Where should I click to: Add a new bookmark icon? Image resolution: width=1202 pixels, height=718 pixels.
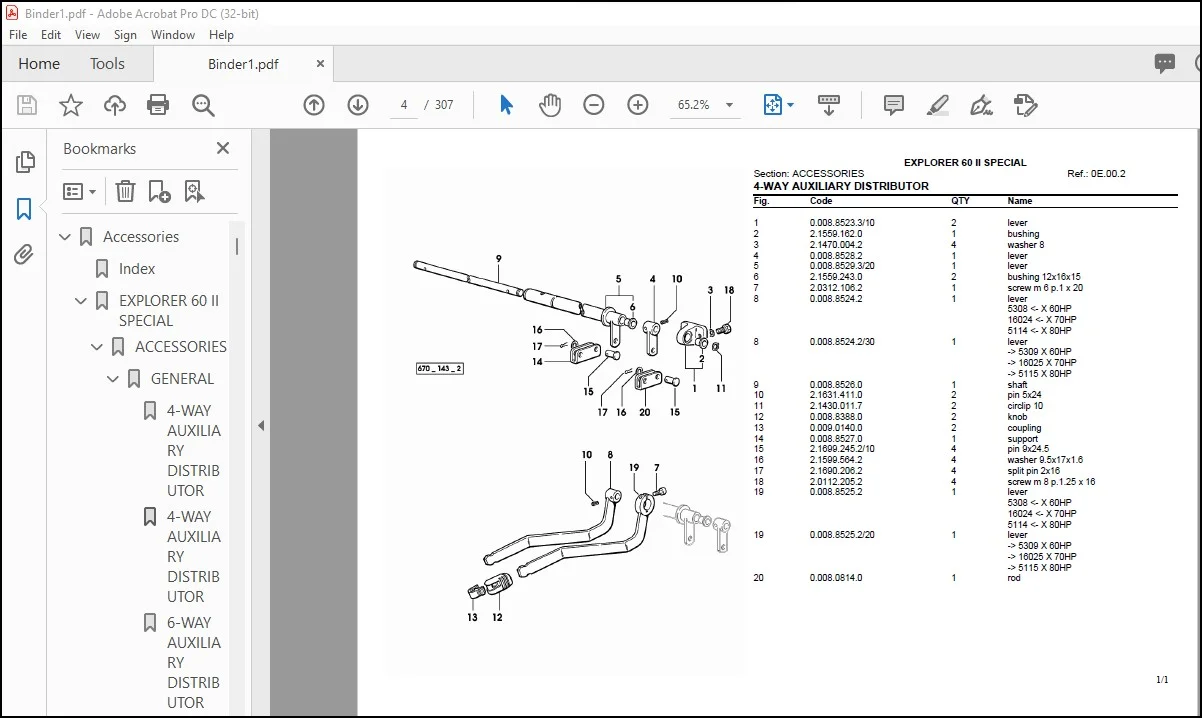[159, 191]
